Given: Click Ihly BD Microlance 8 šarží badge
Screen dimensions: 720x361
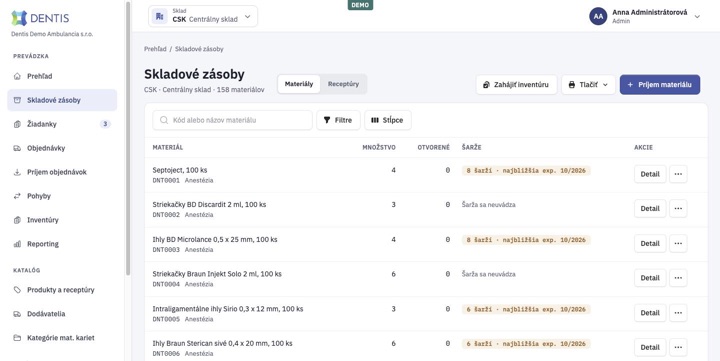Looking at the screenshot, I should pyautogui.click(x=526, y=240).
